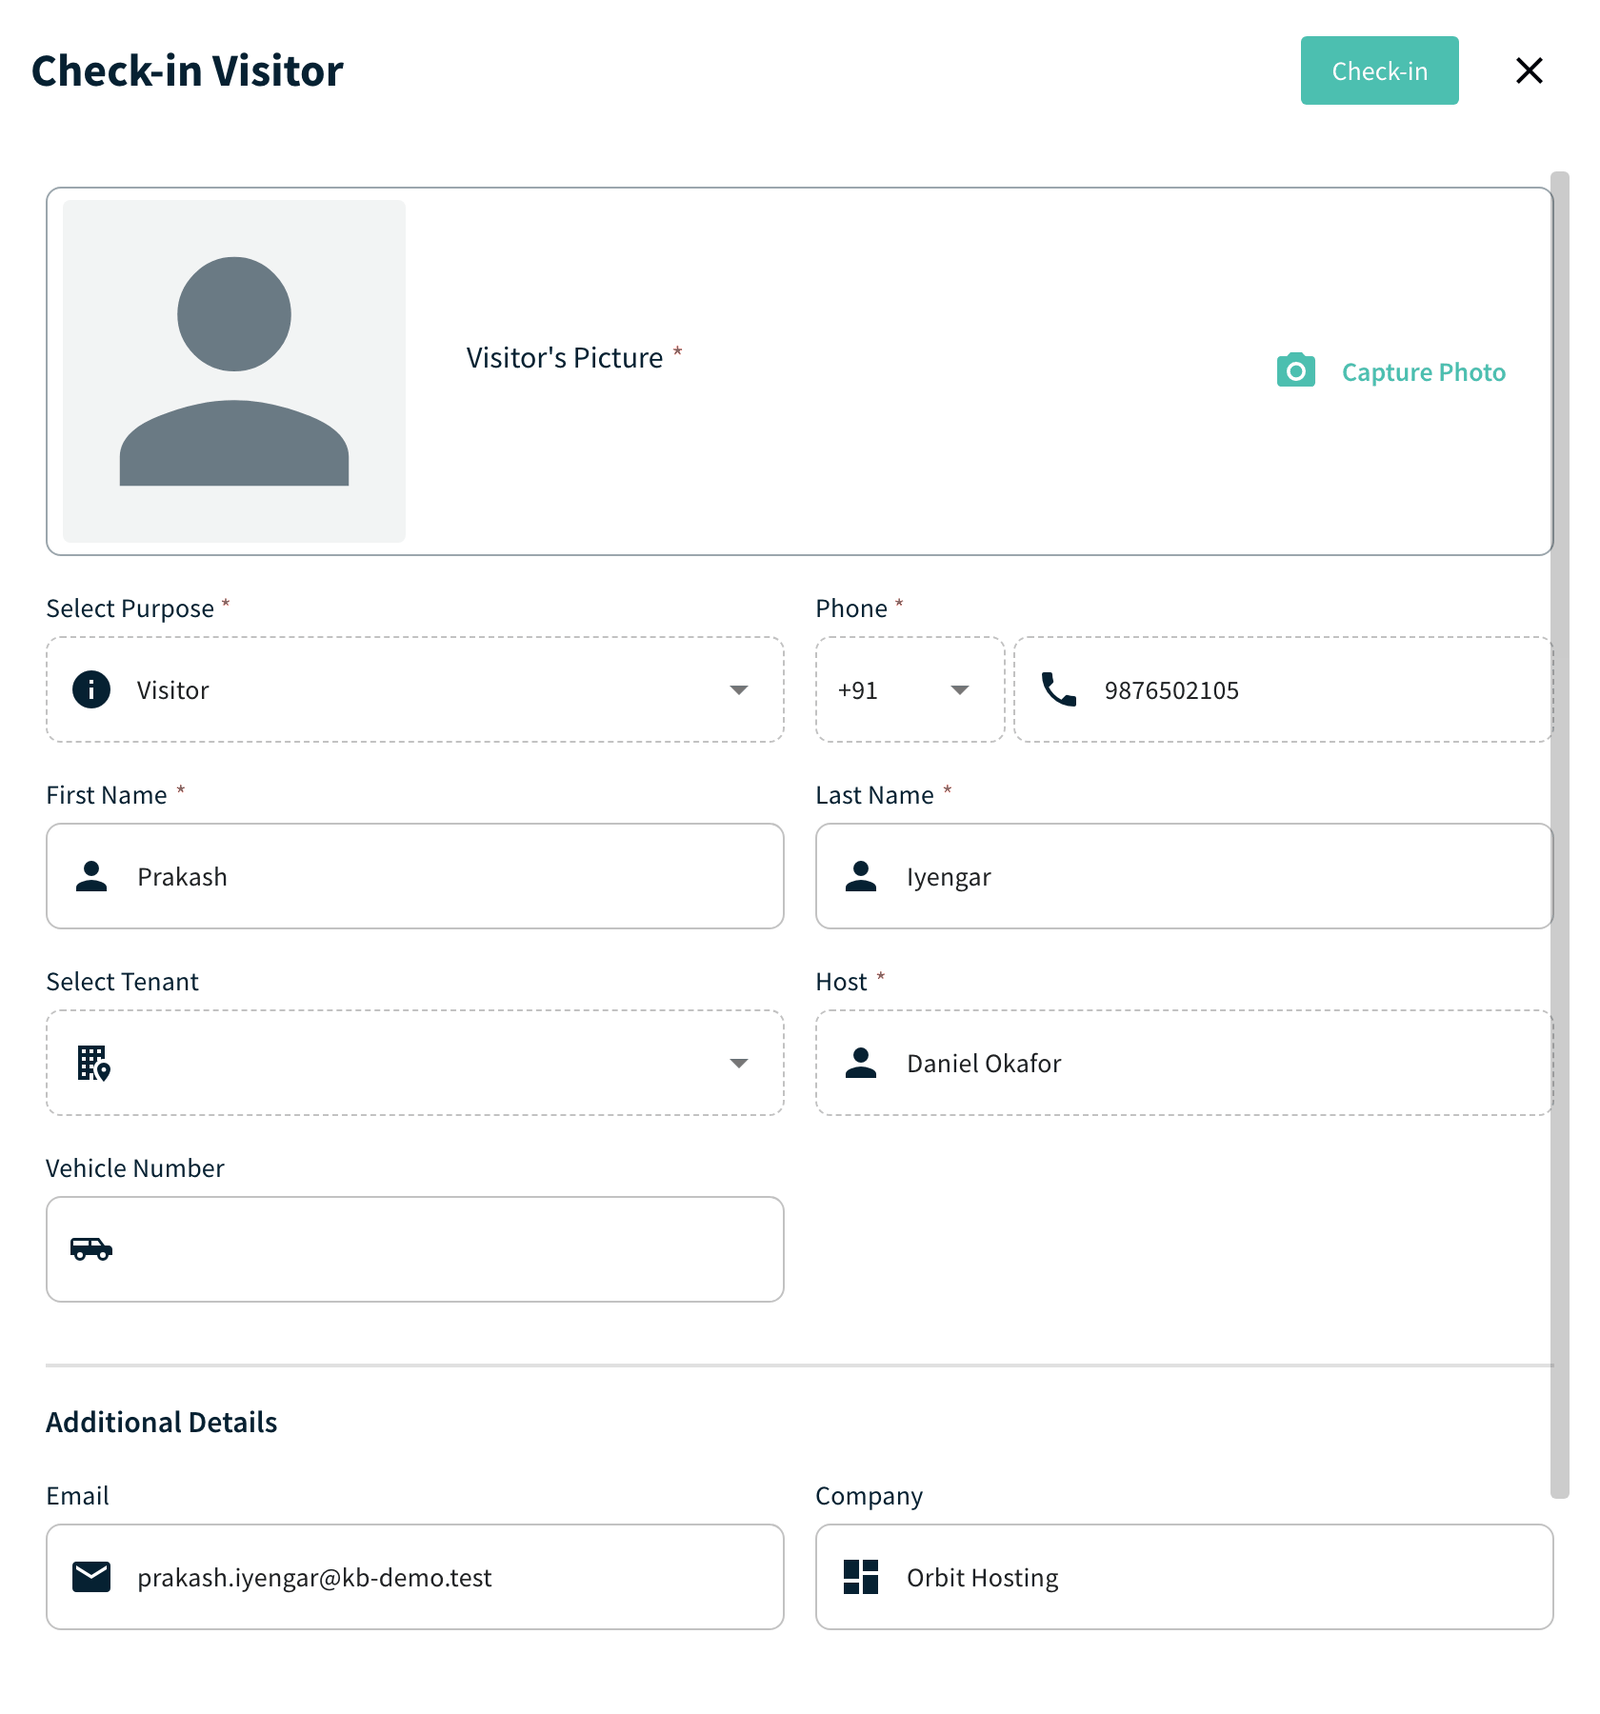Open the +91 country code dropdown
Screen dimensions: 1600x1714
tap(909, 690)
